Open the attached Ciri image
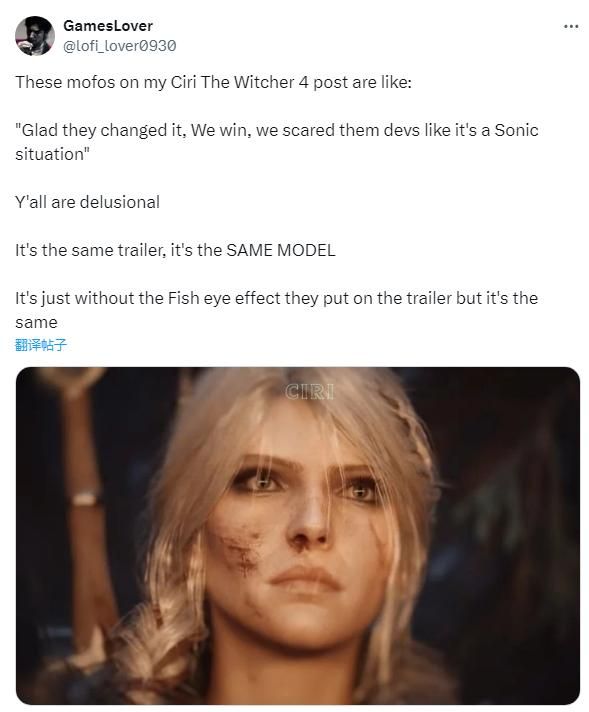This screenshot has height=712, width=589. (x=297, y=535)
